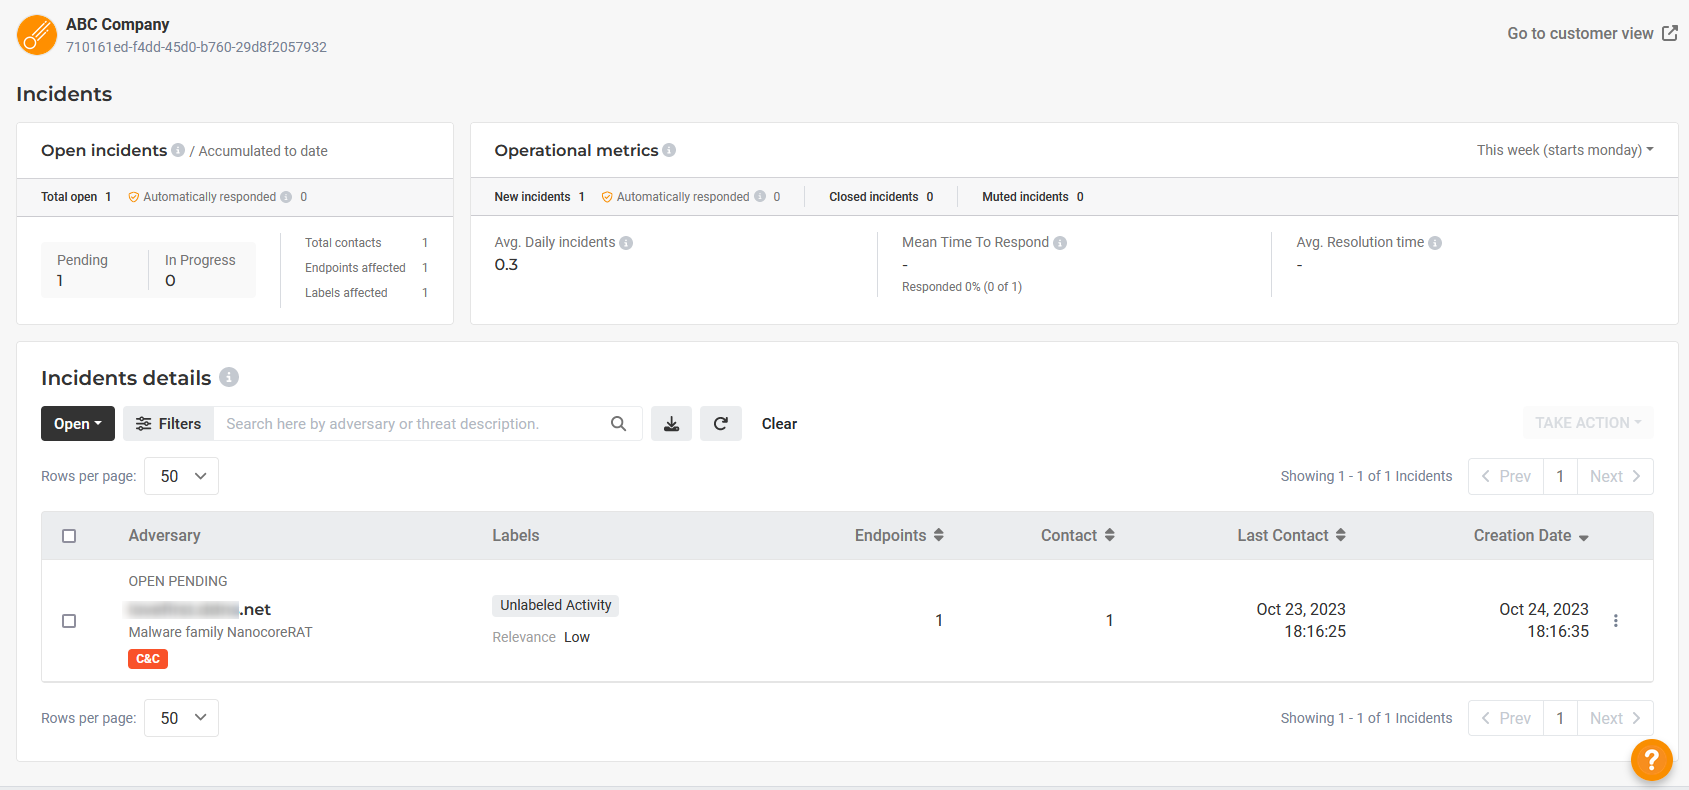Screen dimensions: 1689x790
Task: Click the adversary search input field
Action: tap(410, 424)
